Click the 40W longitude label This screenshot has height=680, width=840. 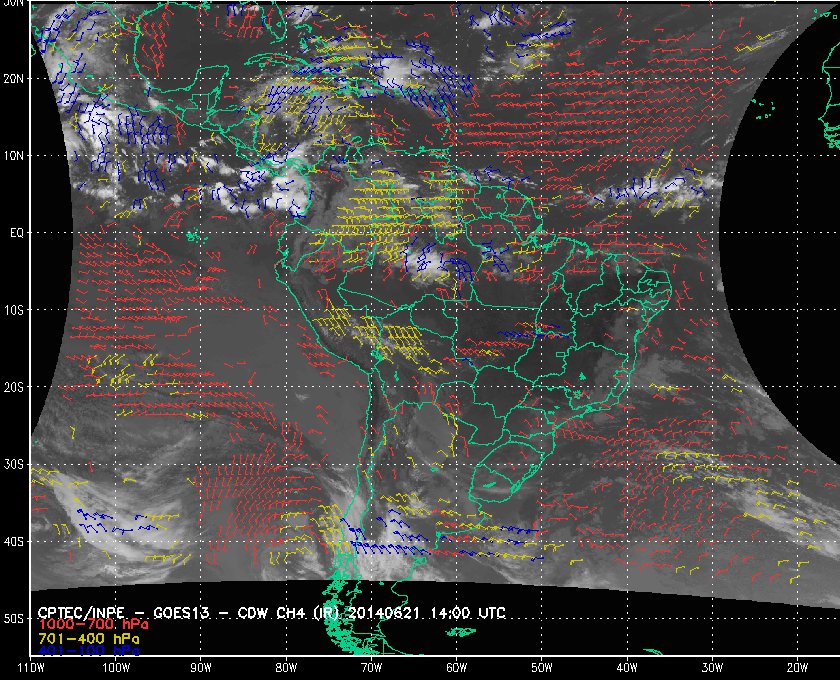[x=627, y=668]
